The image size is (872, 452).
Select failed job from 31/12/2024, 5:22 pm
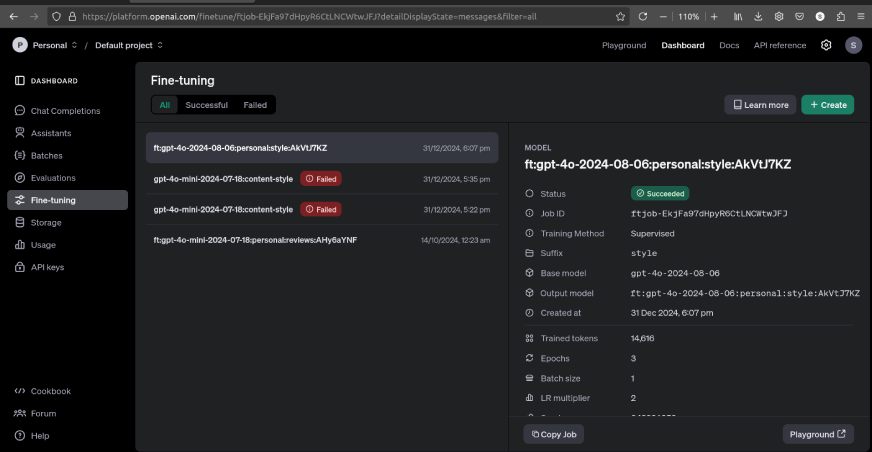322,209
